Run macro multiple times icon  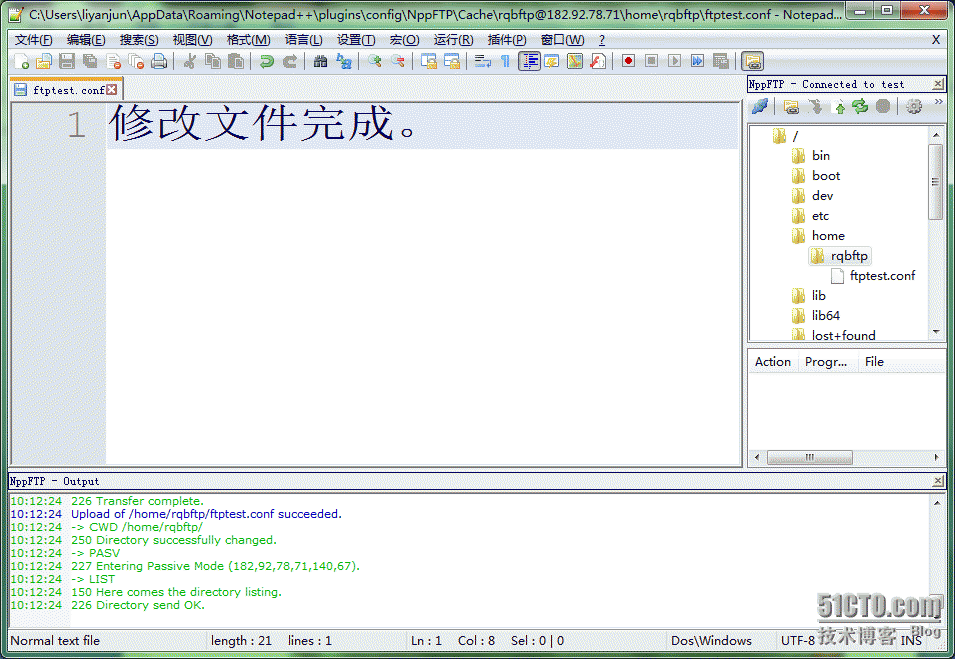point(697,62)
